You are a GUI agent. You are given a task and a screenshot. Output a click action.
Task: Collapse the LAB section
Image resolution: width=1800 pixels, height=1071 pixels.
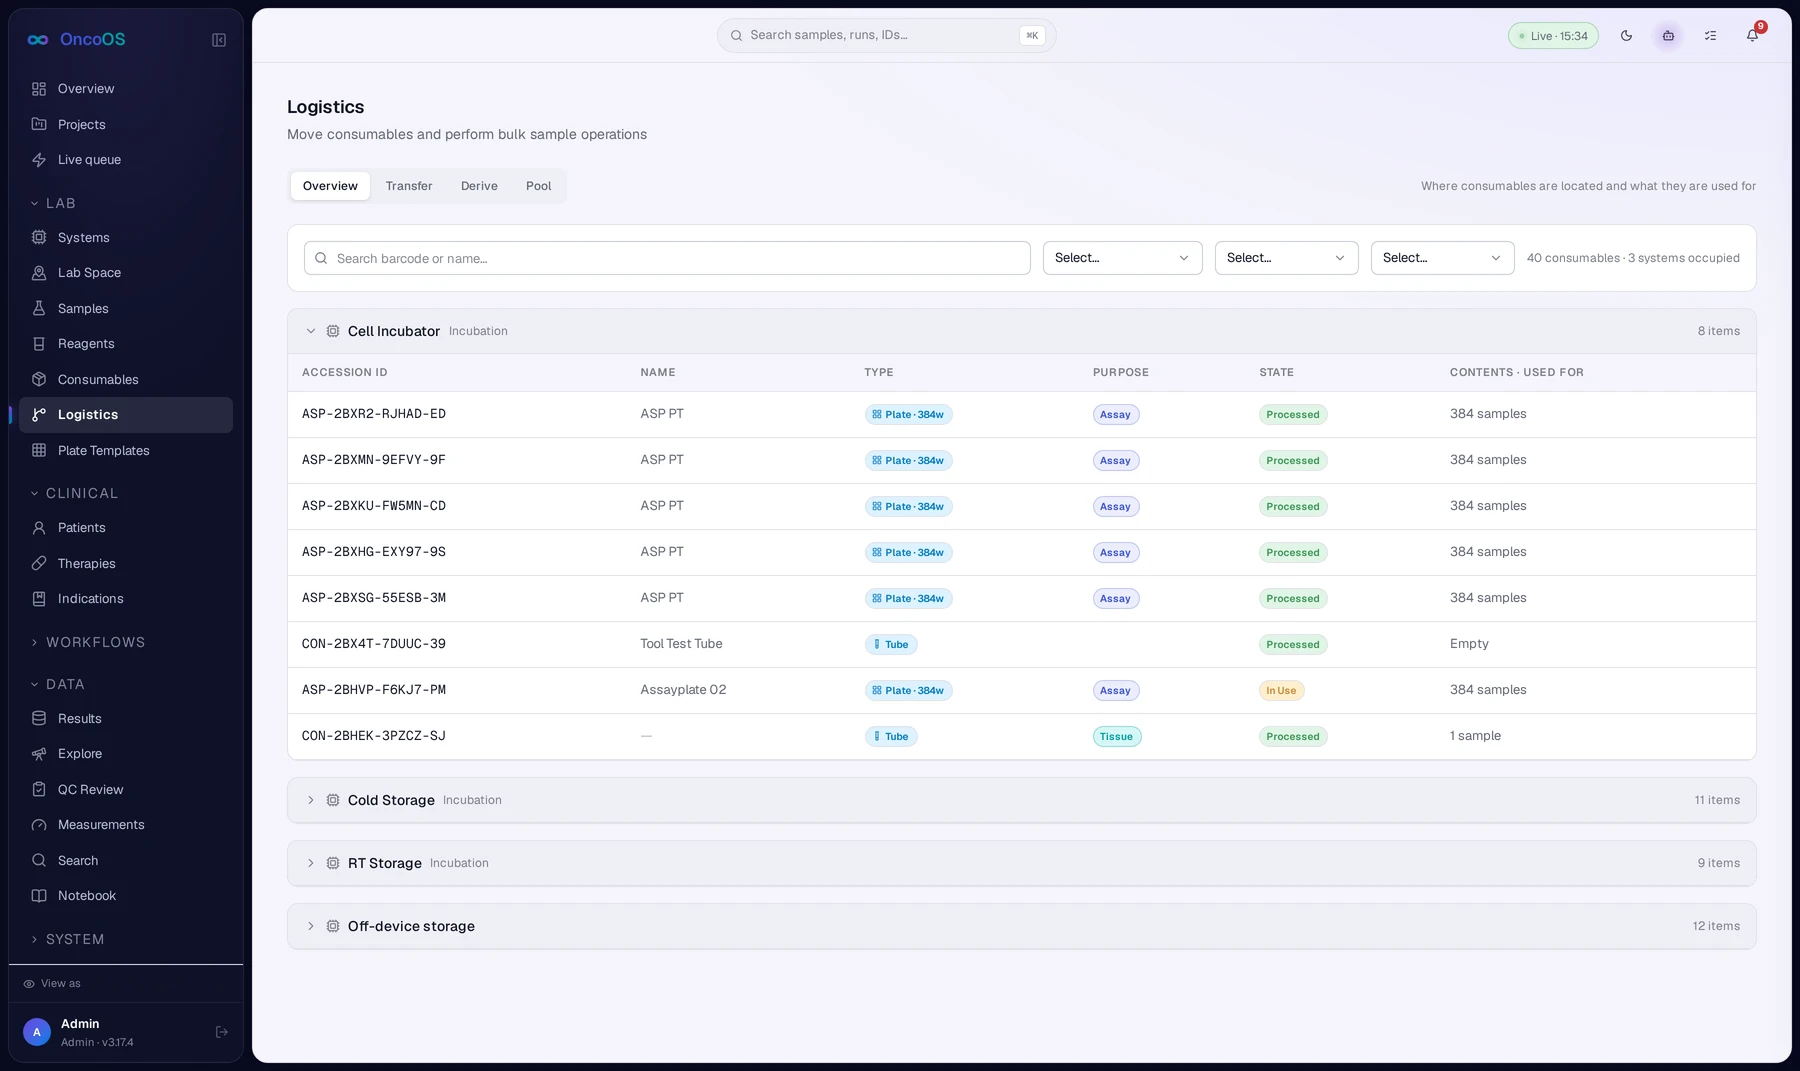point(53,203)
